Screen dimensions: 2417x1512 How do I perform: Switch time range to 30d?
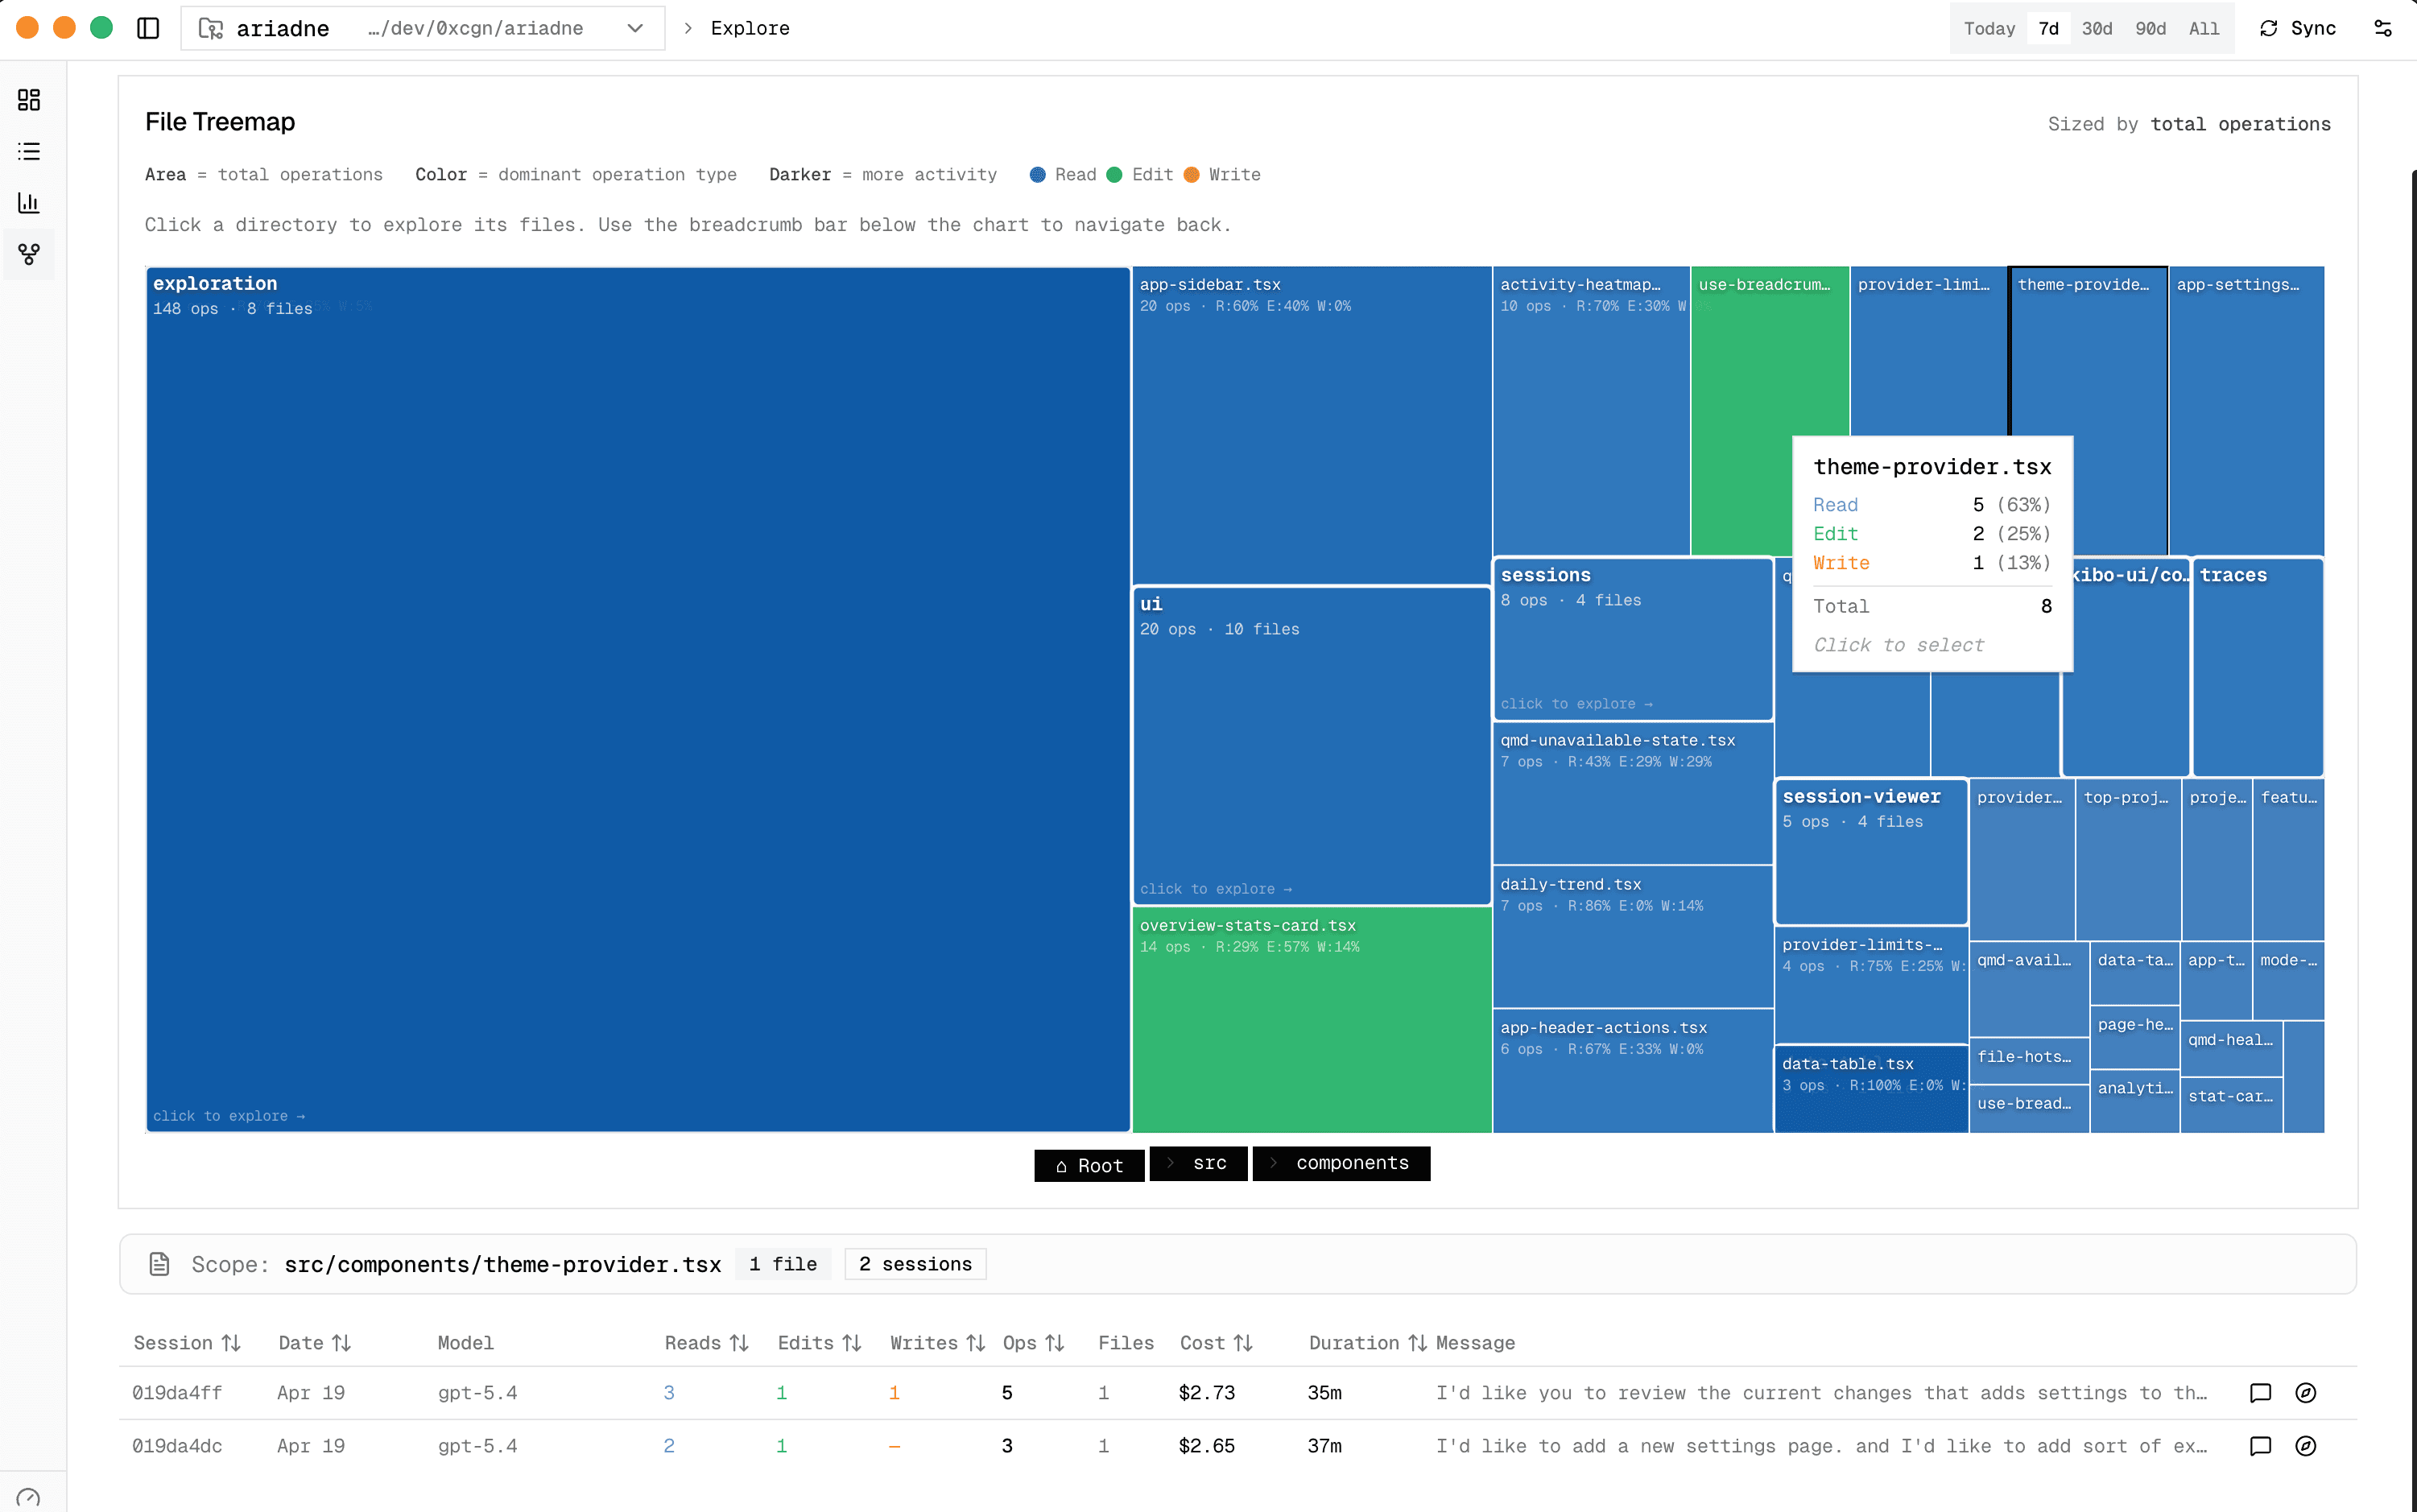(x=2097, y=28)
